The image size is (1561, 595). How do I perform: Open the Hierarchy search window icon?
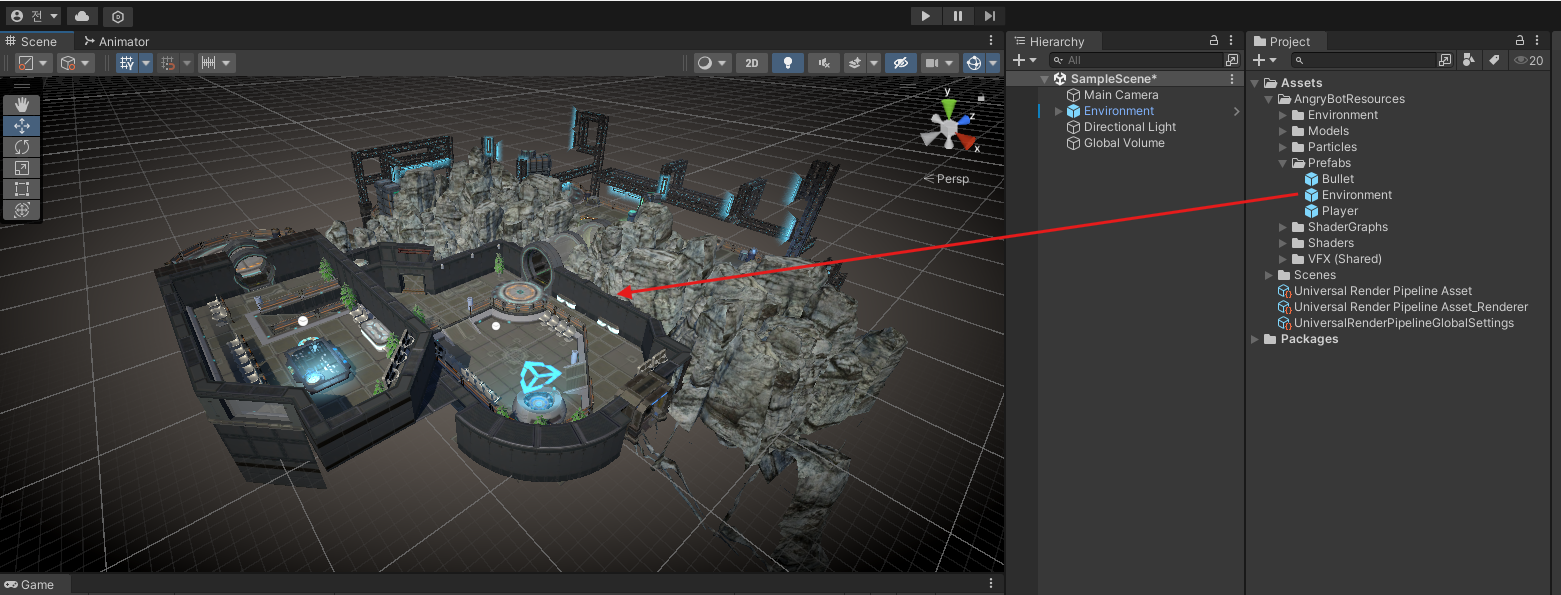(x=1232, y=60)
